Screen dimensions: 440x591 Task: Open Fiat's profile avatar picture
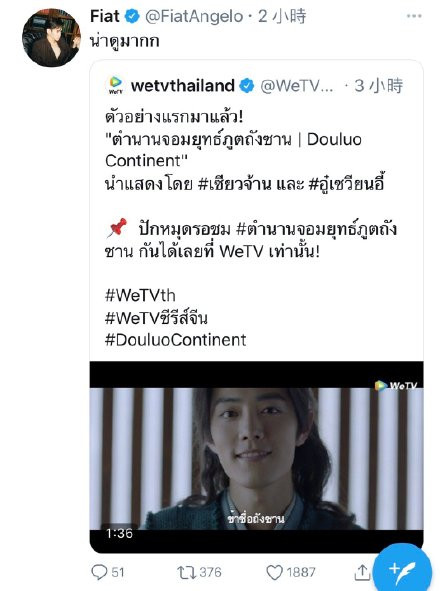click(x=52, y=38)
